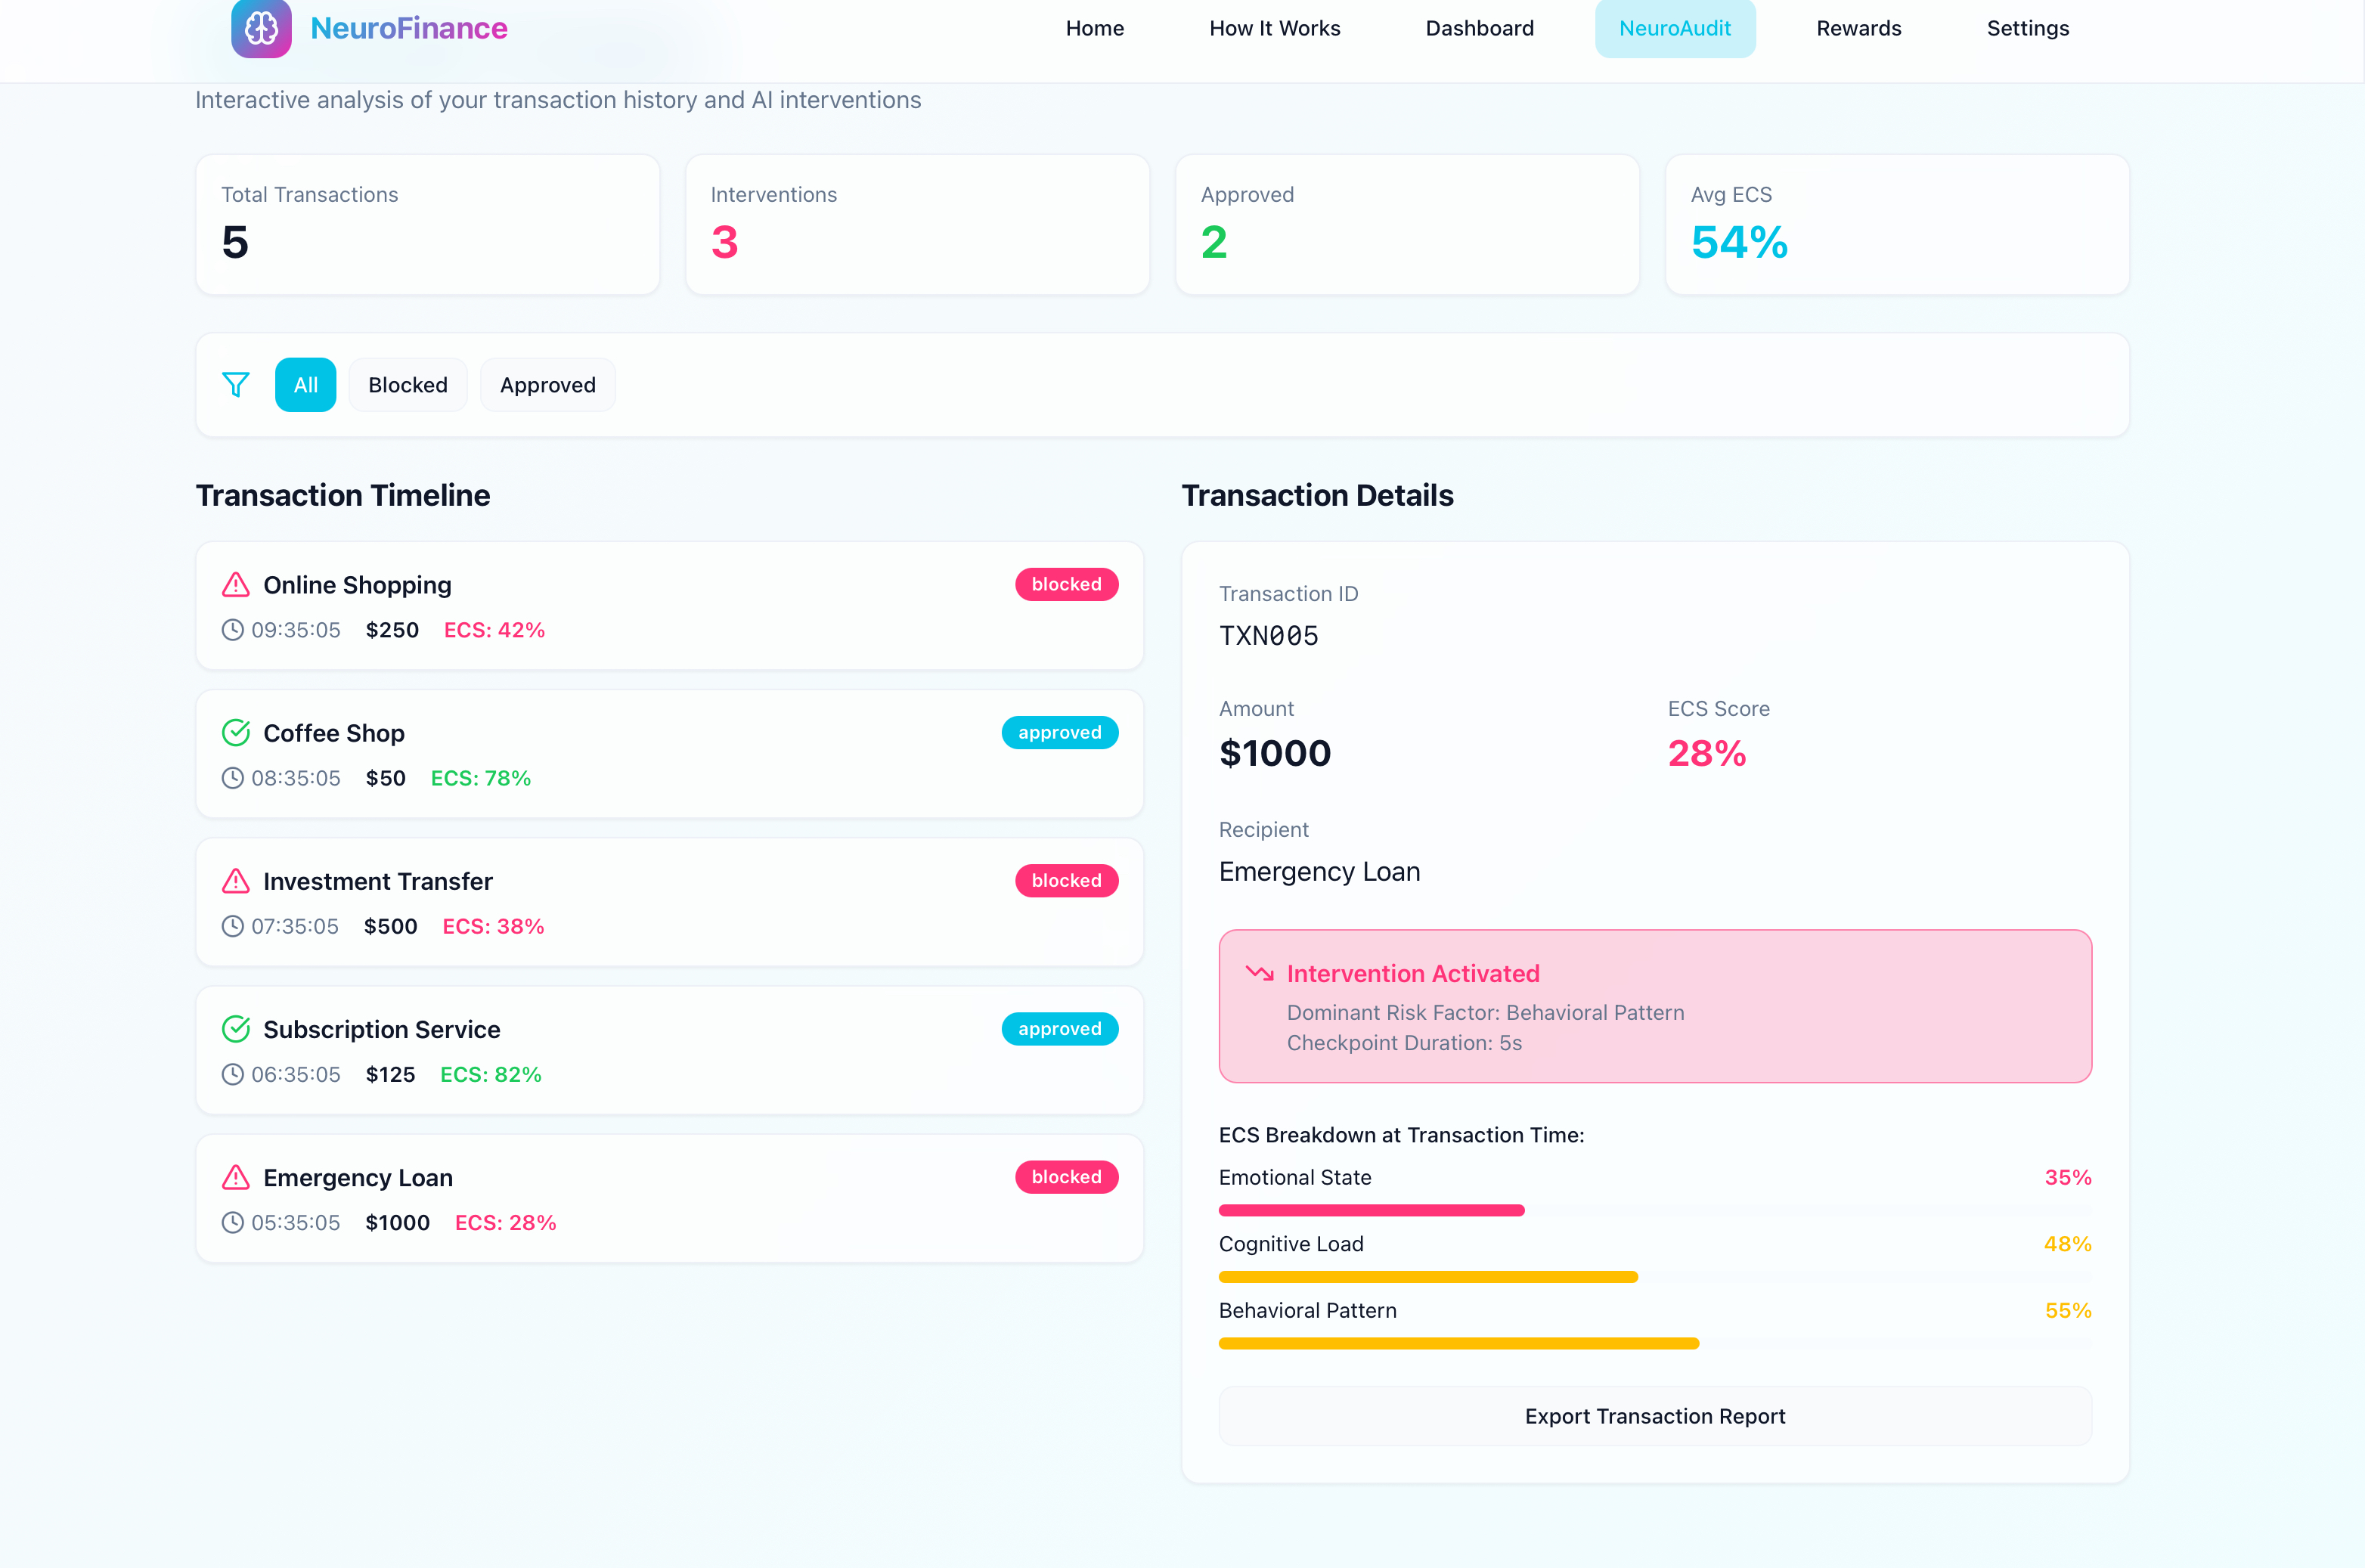The height and width of the screenshot is (1568, 2365).
Task: Select the Emergency Loan transaction card
Action: (x=669, y=1198)
